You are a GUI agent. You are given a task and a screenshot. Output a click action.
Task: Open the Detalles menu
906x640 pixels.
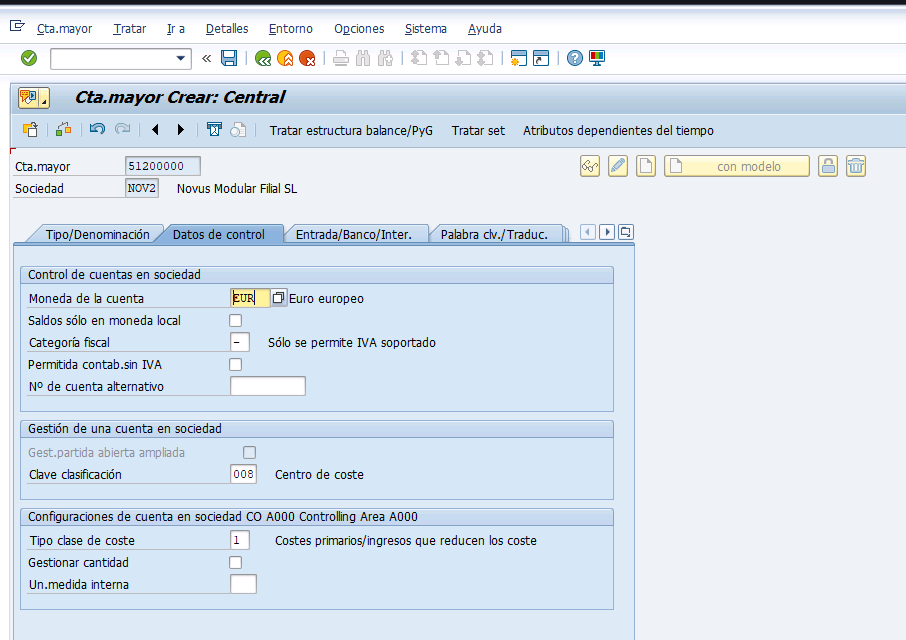pyautogui.click(x=227, y=29)
